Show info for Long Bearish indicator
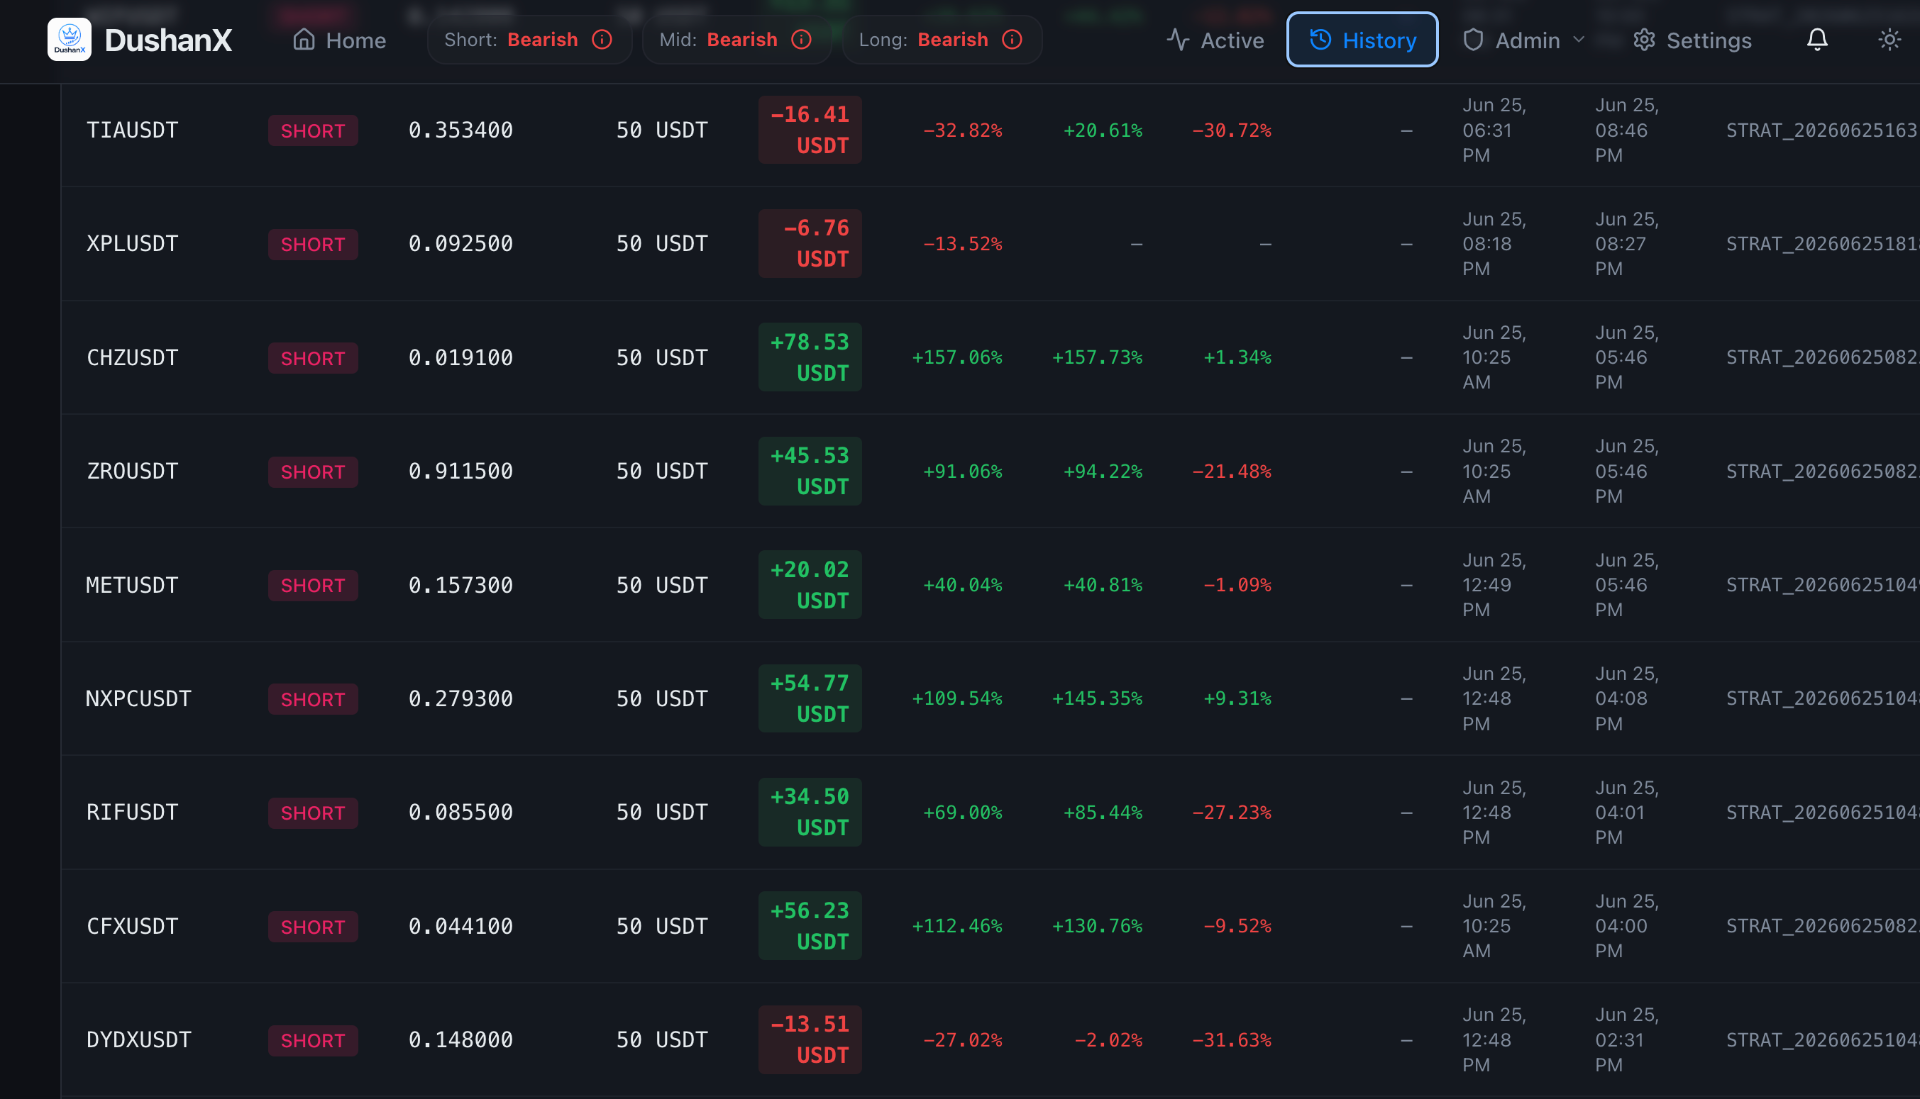1920x1099 pixels. pos(1012,40)
